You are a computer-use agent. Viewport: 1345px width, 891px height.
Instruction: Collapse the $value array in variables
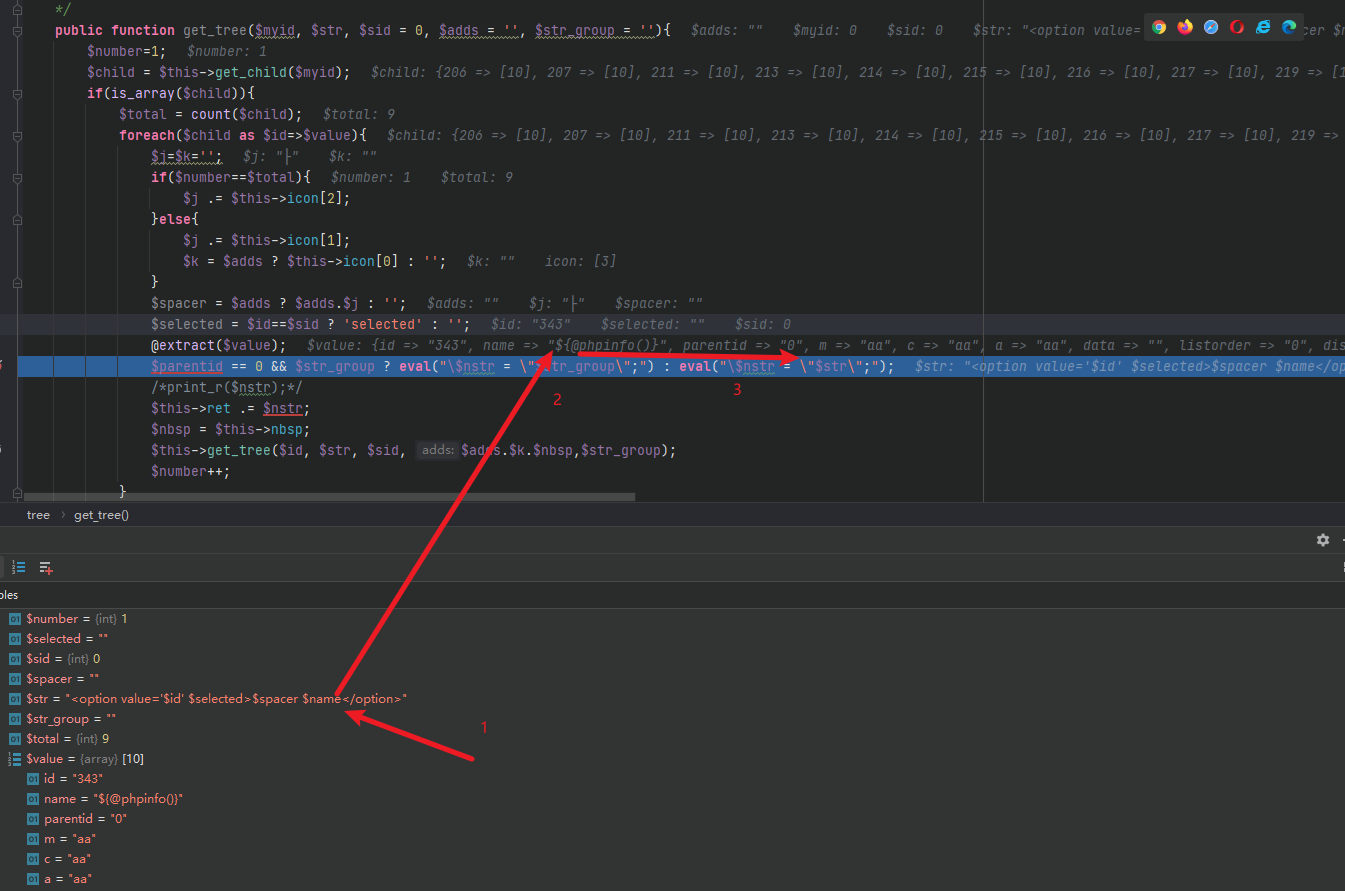[x=15, y=759]
